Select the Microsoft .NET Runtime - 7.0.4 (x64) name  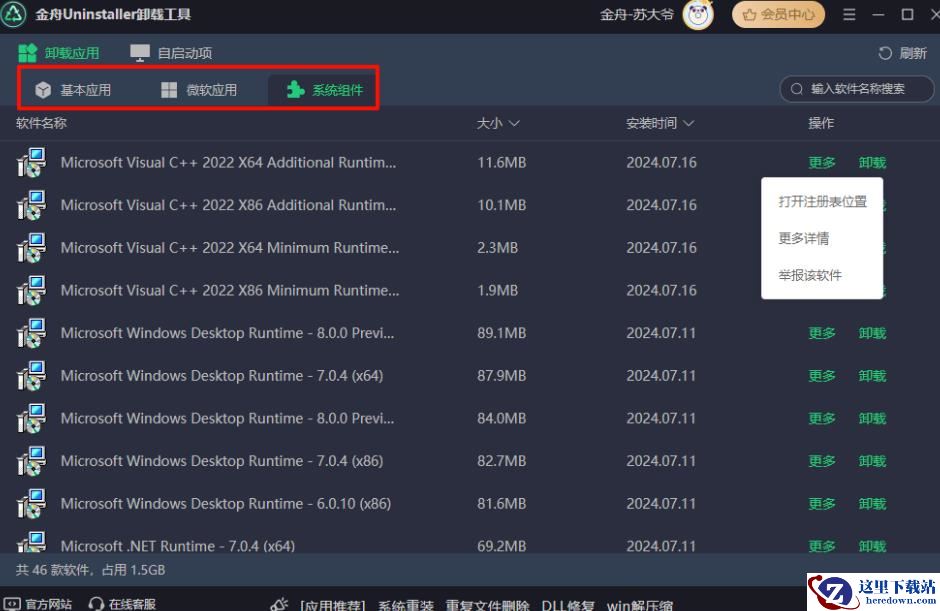tap(177, 546)
